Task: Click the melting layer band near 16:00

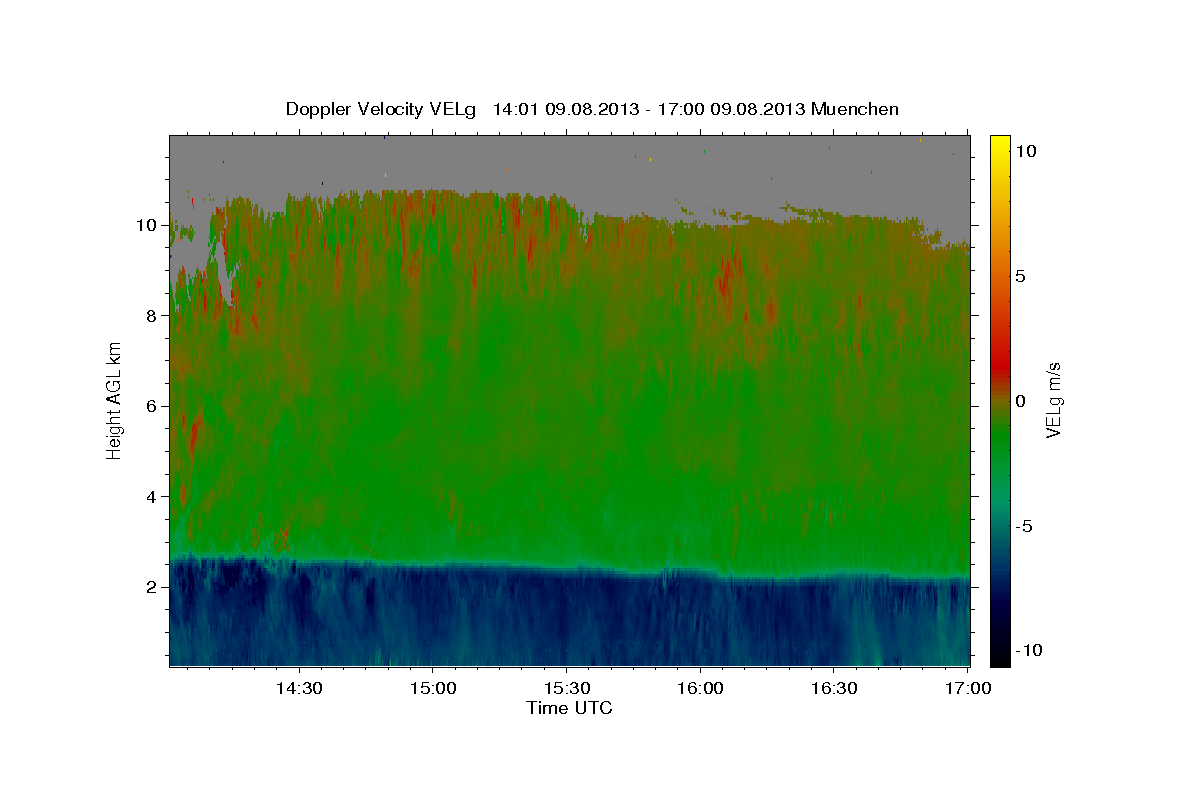Action: (x=700, y=572)
